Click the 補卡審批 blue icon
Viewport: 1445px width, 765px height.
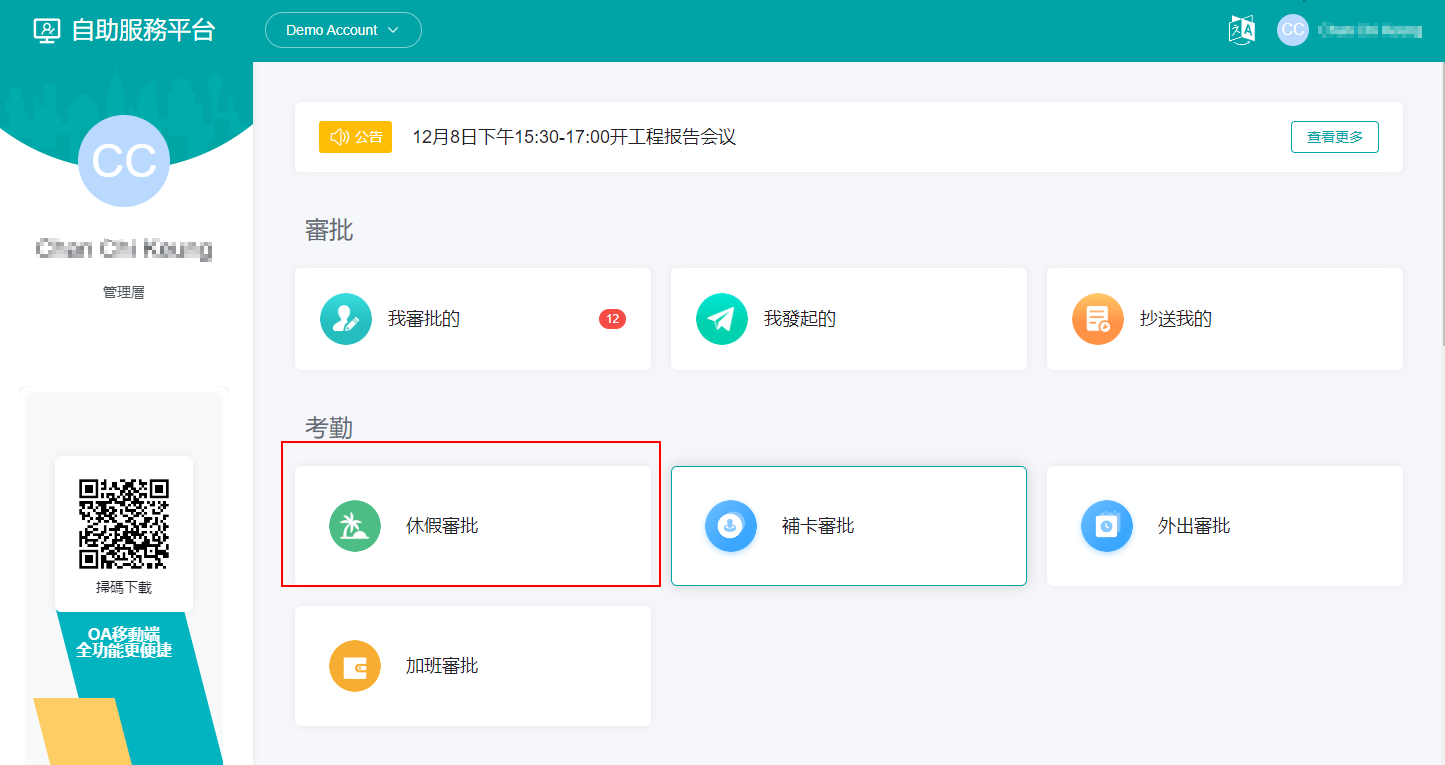coord(731,526)
